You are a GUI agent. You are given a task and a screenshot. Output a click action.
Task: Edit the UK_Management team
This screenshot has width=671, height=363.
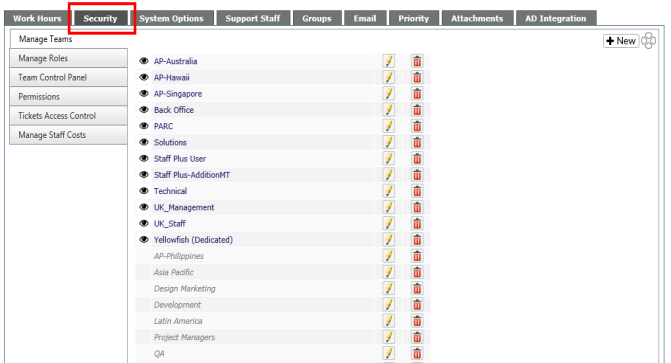point(389,207)
